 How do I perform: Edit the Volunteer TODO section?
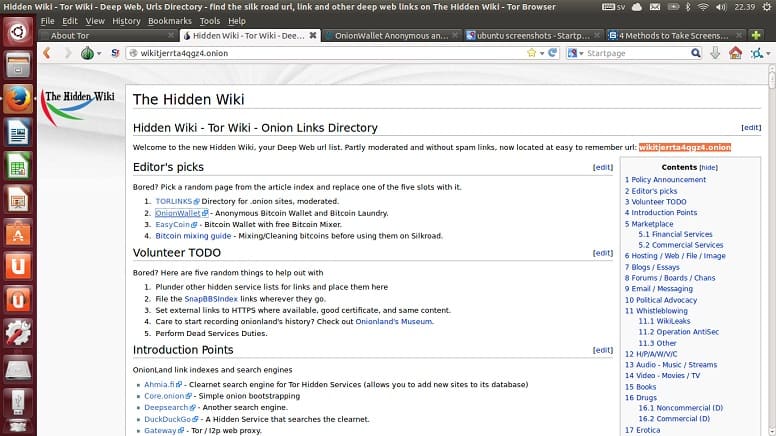coord(603,253)
